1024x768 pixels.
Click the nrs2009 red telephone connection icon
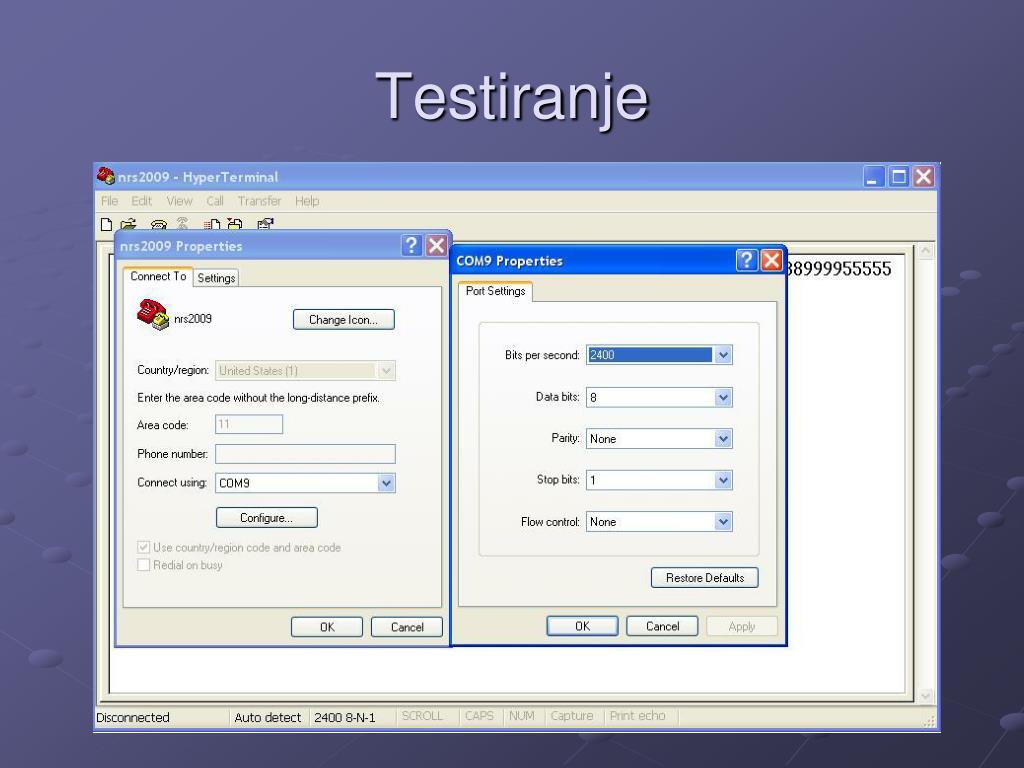[x=153, y=315]
